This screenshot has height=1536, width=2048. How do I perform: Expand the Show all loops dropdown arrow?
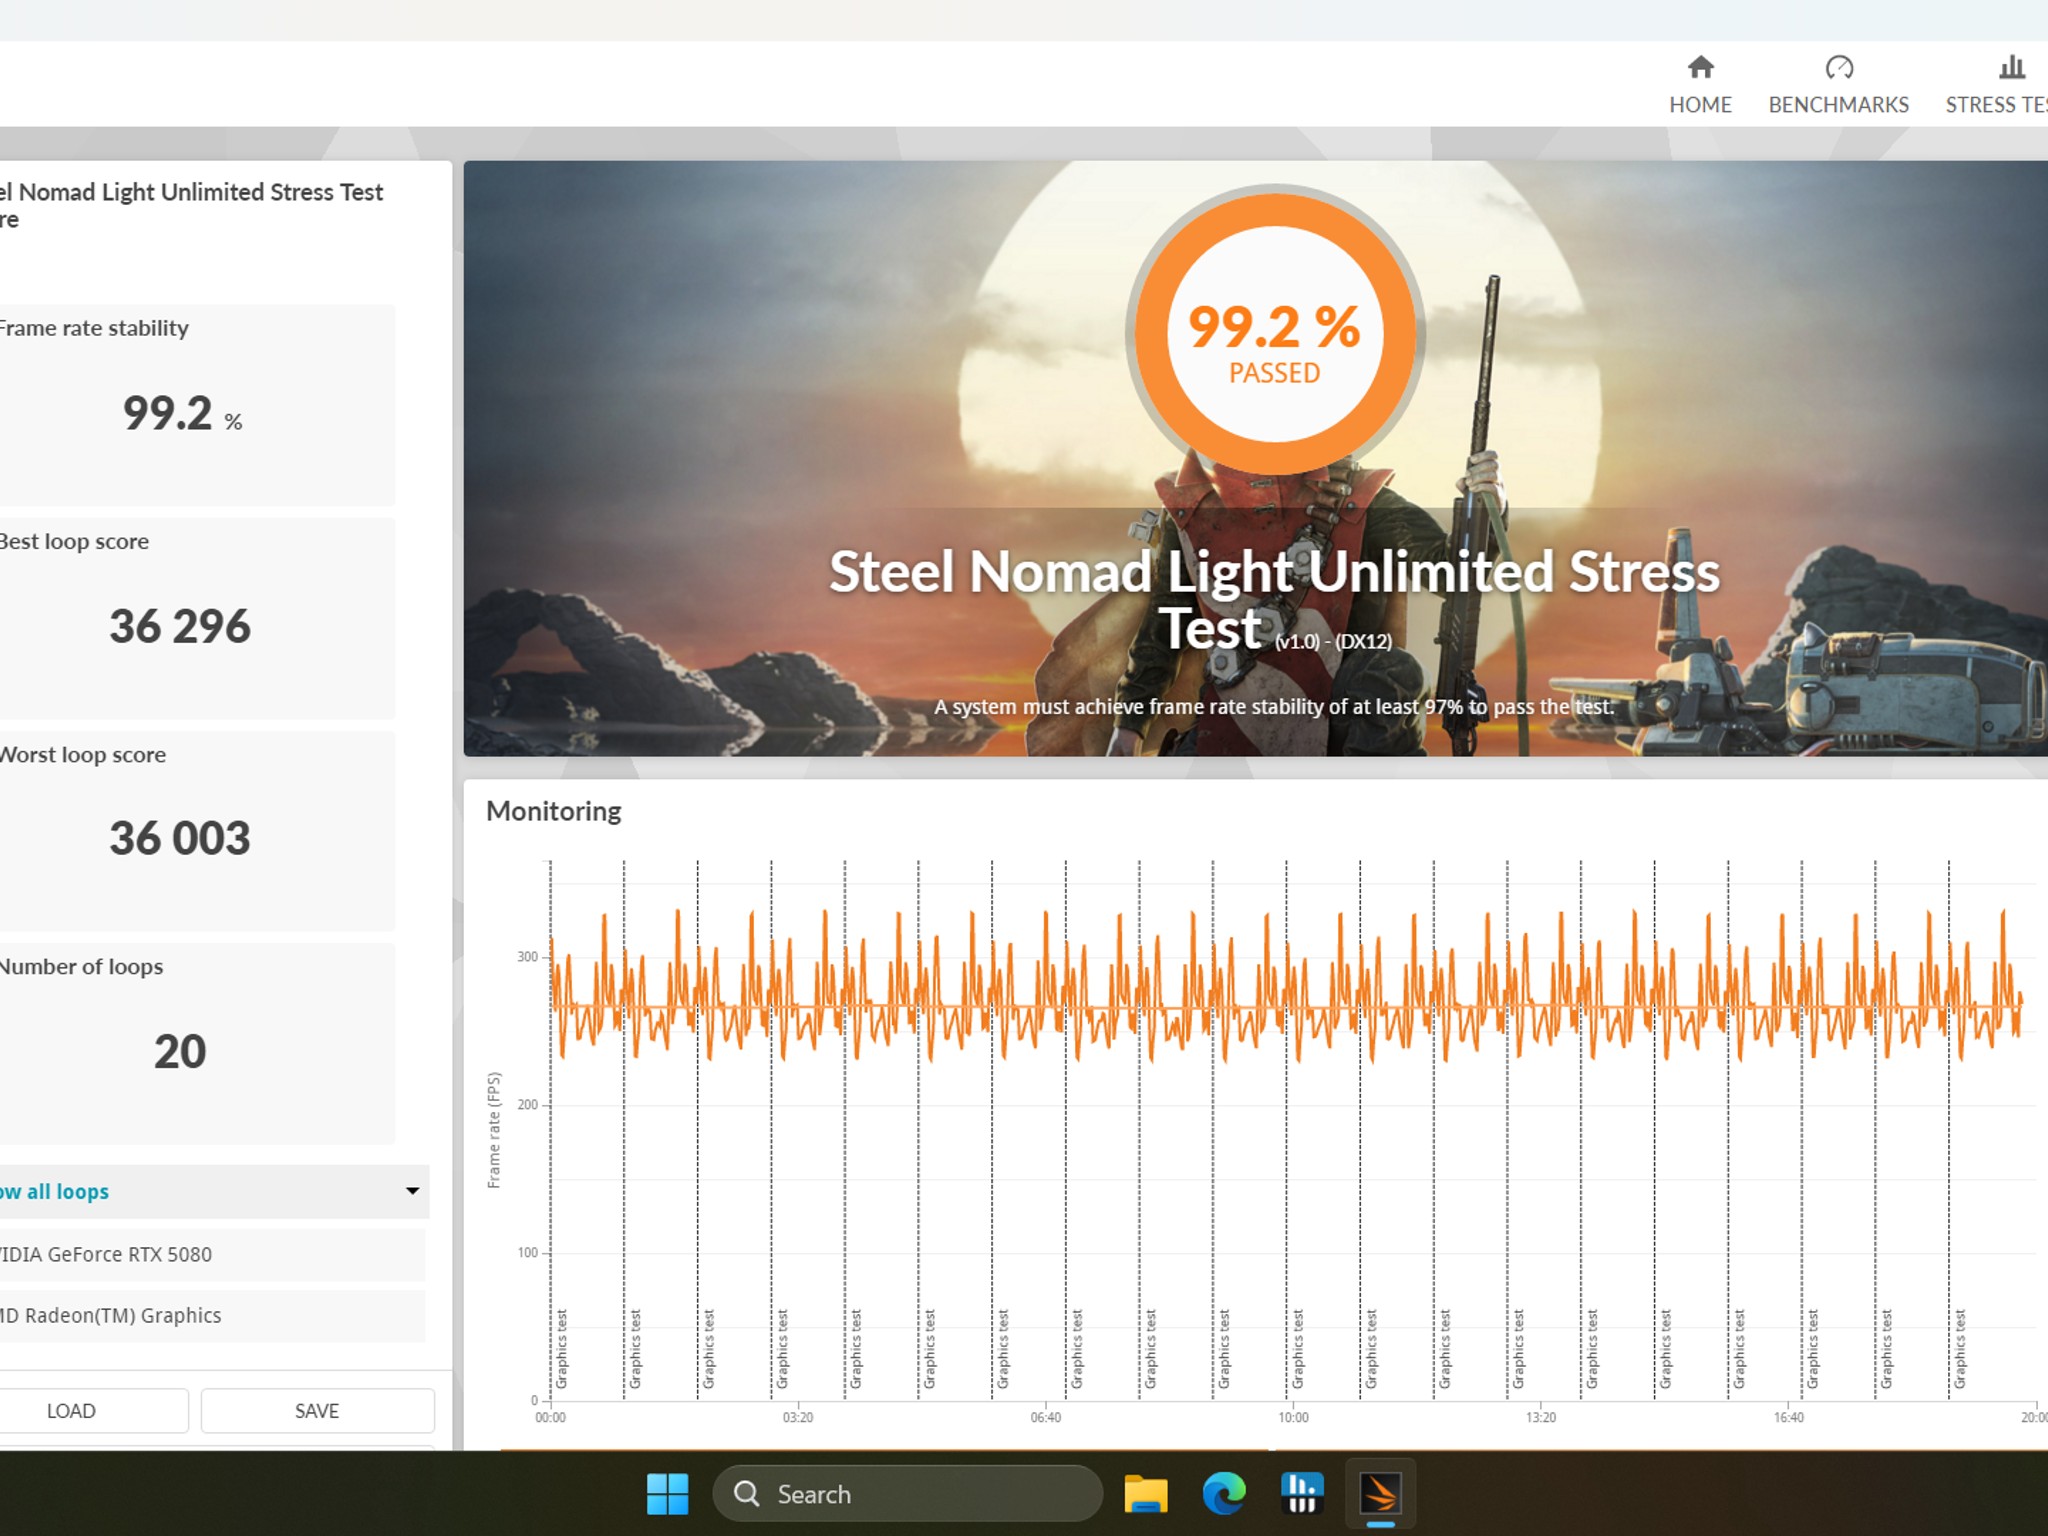412,1191
